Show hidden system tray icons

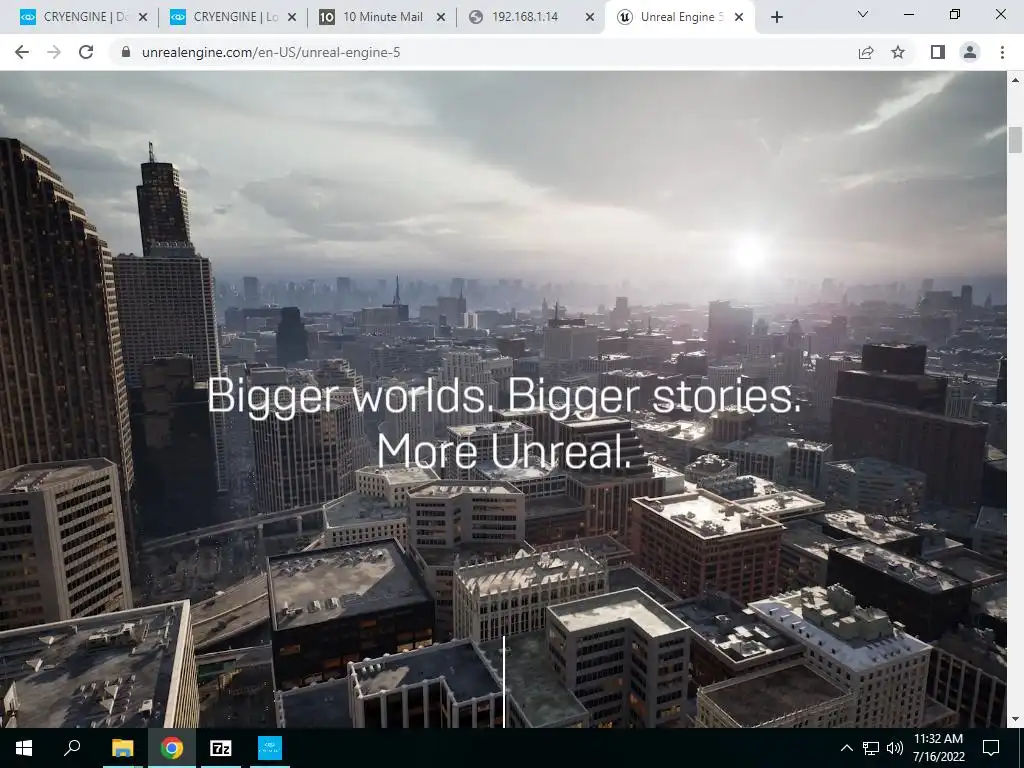pyautogui.click(x=846, y=748)
